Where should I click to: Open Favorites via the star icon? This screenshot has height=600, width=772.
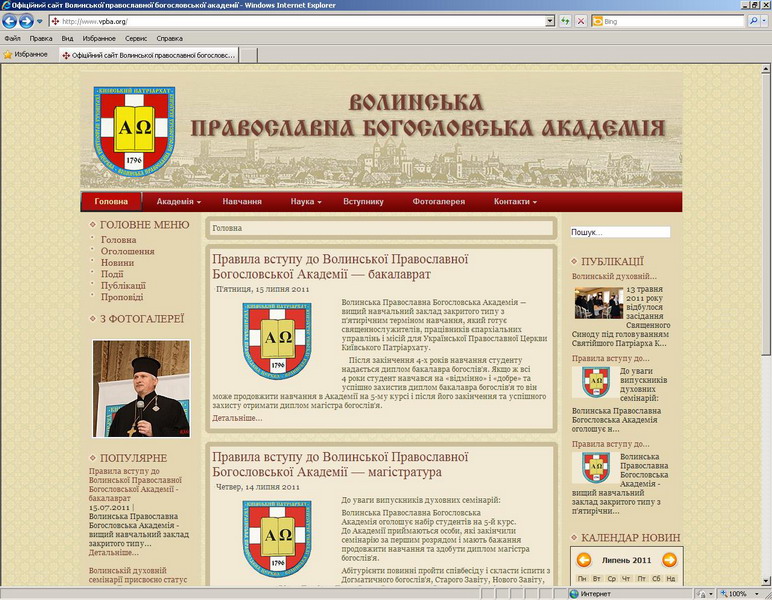8,55
